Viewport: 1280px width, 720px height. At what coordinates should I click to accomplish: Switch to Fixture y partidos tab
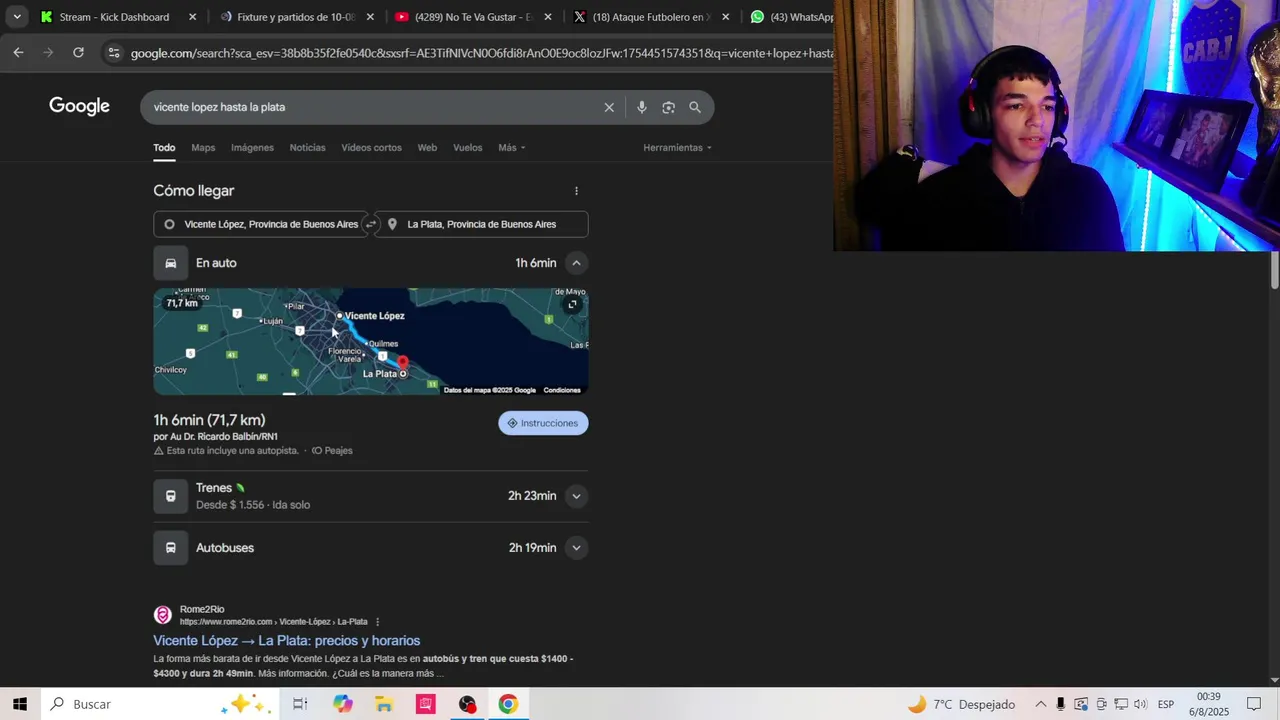coord(296,17)
